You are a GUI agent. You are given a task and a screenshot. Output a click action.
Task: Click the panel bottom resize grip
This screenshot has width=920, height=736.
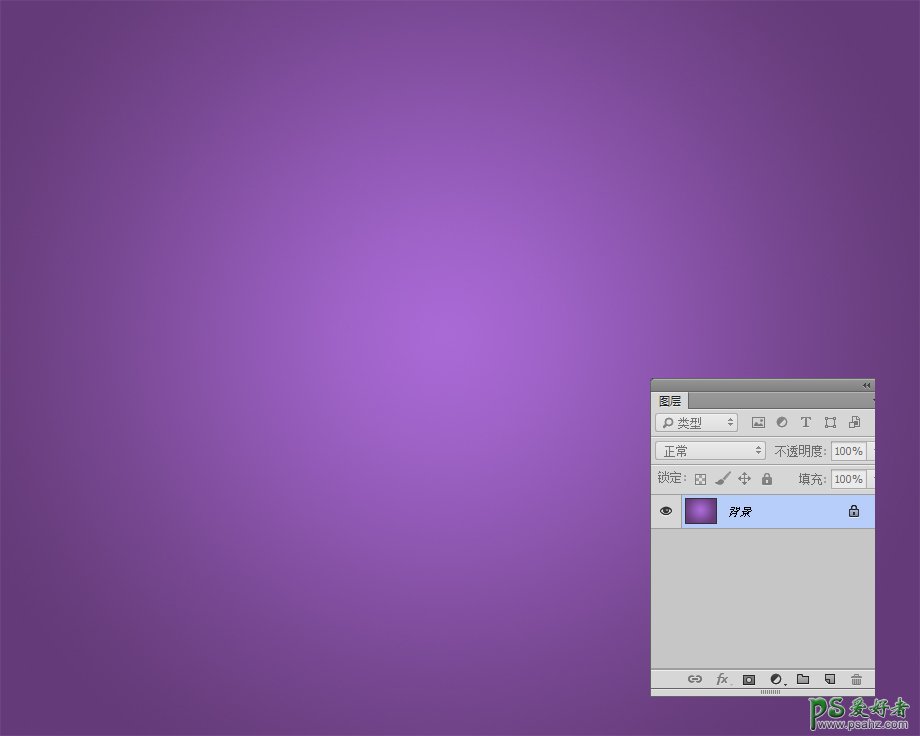click(x=770, y=692)
